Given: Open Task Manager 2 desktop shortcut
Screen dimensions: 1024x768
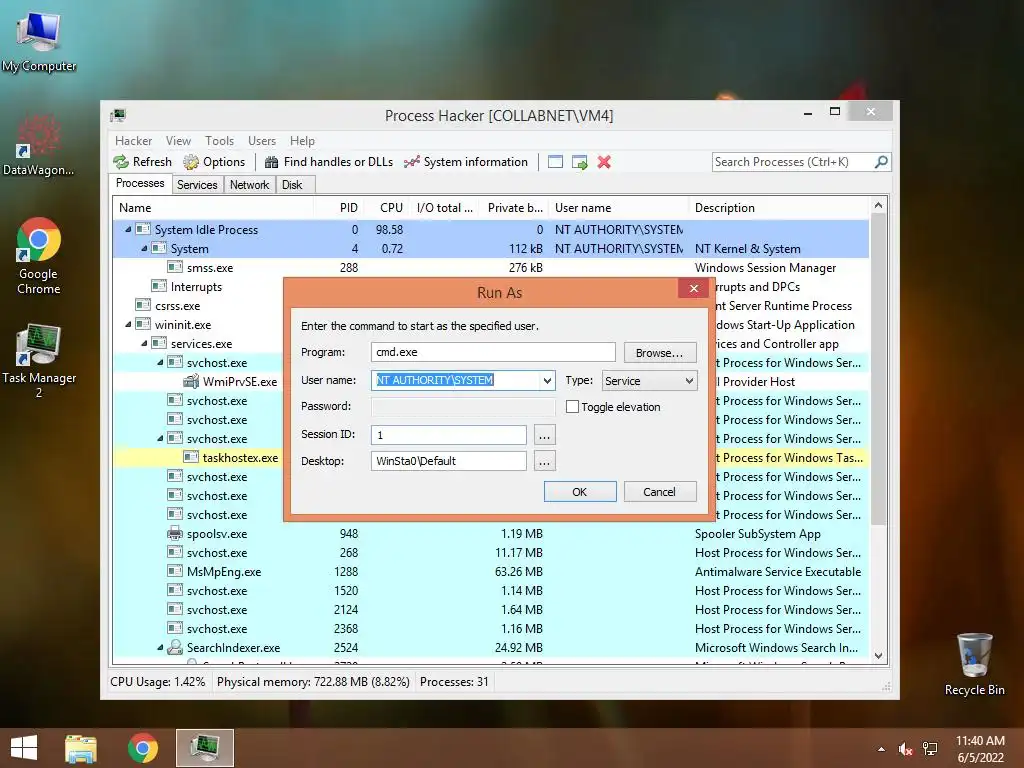Looking at the screenshot, I should (38, 359).
